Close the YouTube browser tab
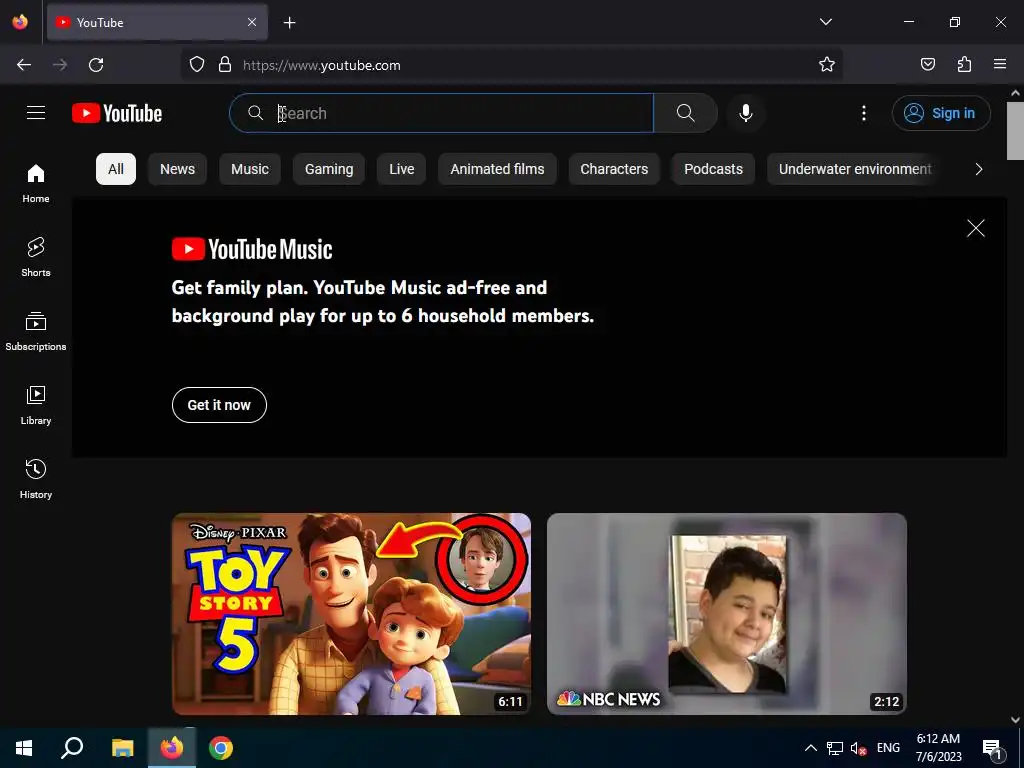This screenshot has width=1024, height=768. [252, 22]
